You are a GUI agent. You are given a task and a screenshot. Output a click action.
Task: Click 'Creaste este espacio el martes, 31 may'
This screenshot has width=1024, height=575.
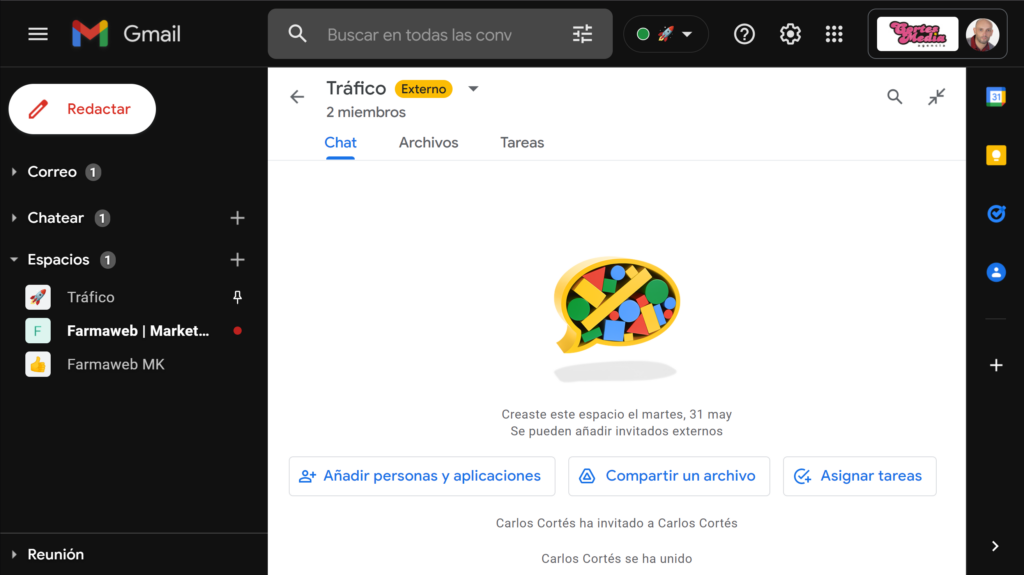pyautogui.click(x=616, y=414)
